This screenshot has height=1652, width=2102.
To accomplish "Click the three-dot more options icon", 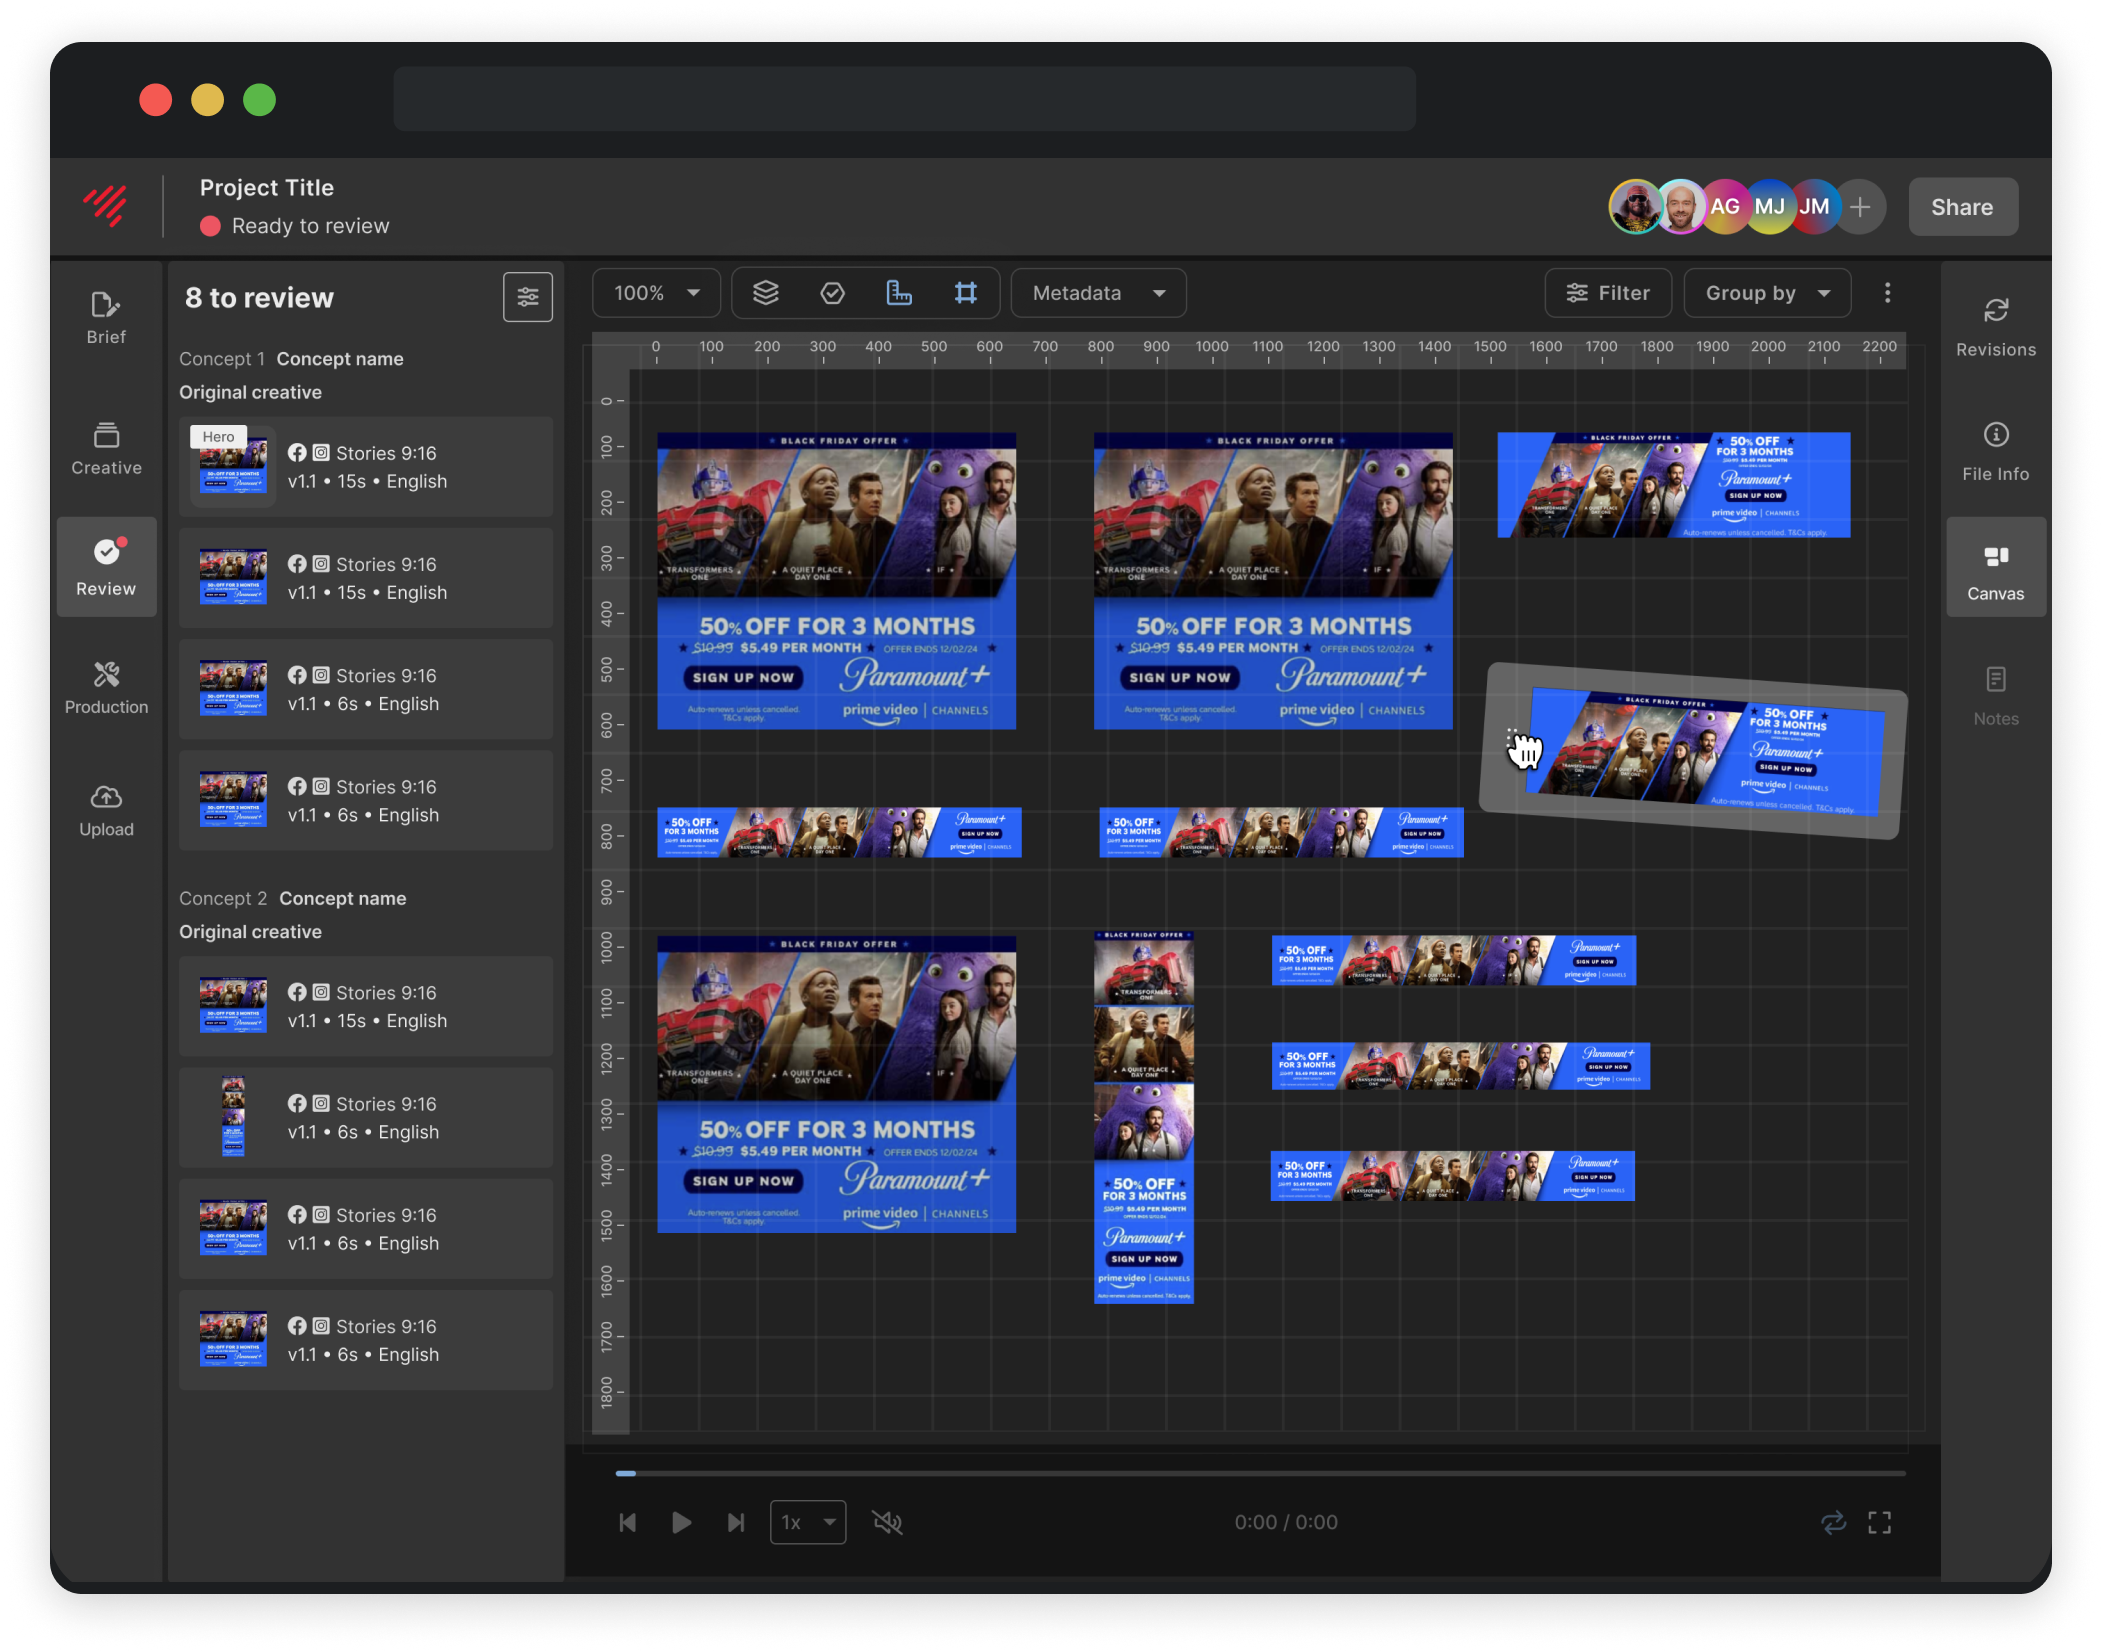I will tap(1887, 293).
